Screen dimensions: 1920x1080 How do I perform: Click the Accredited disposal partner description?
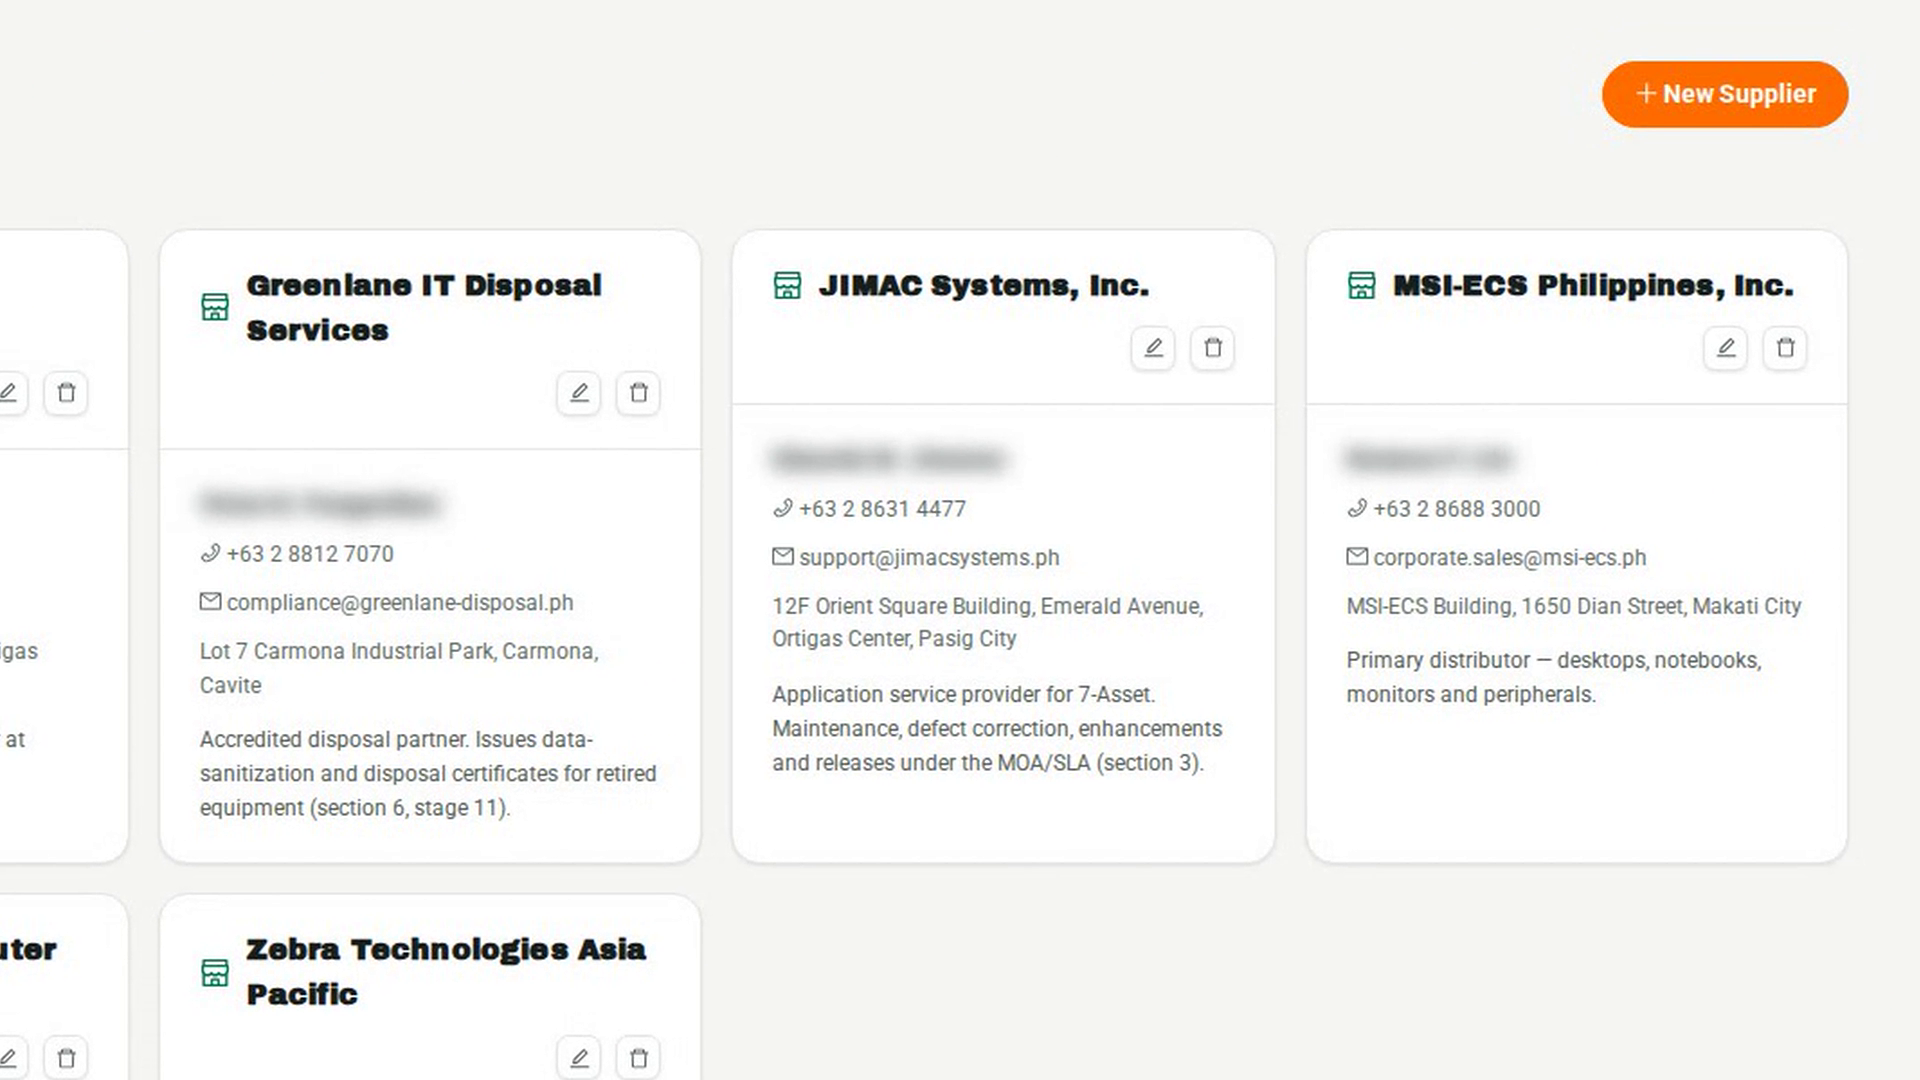point(428,773)
